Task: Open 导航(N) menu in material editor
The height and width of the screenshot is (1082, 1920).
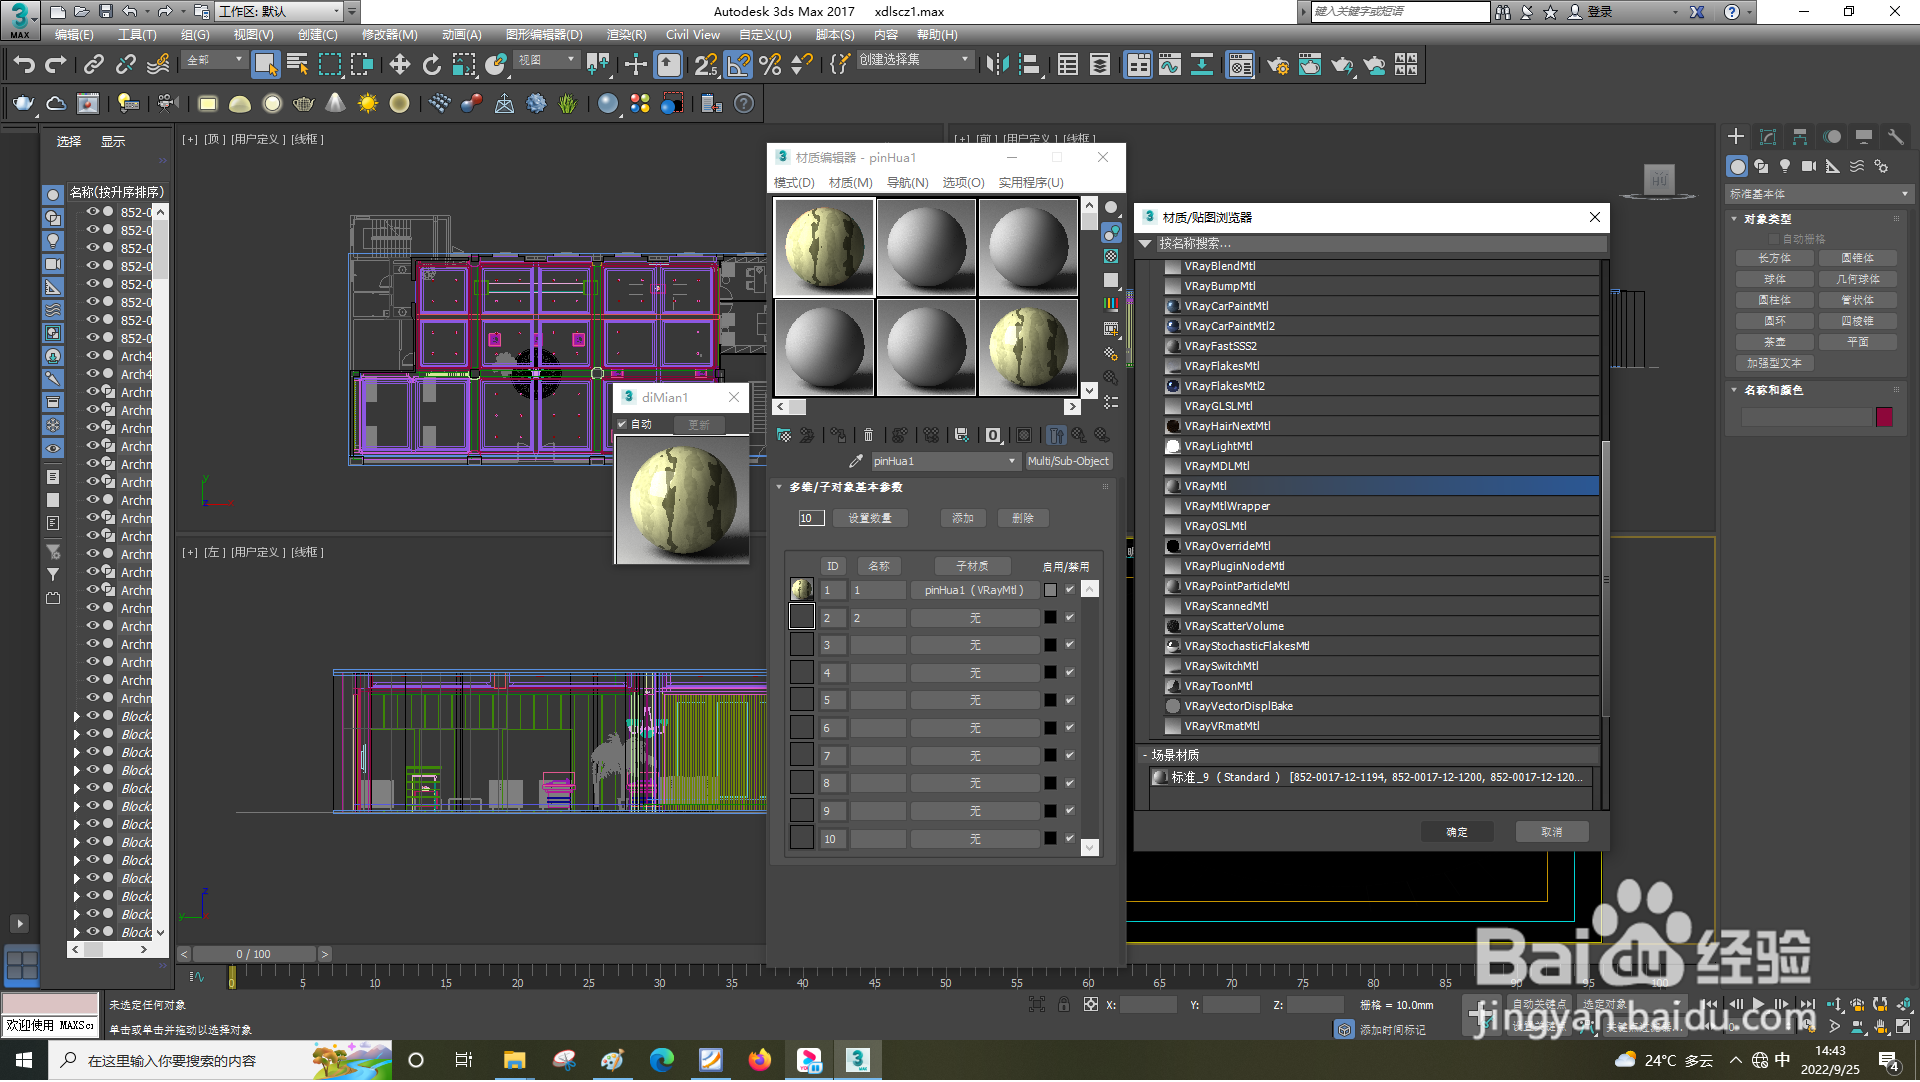Action: tap(907, 183)
